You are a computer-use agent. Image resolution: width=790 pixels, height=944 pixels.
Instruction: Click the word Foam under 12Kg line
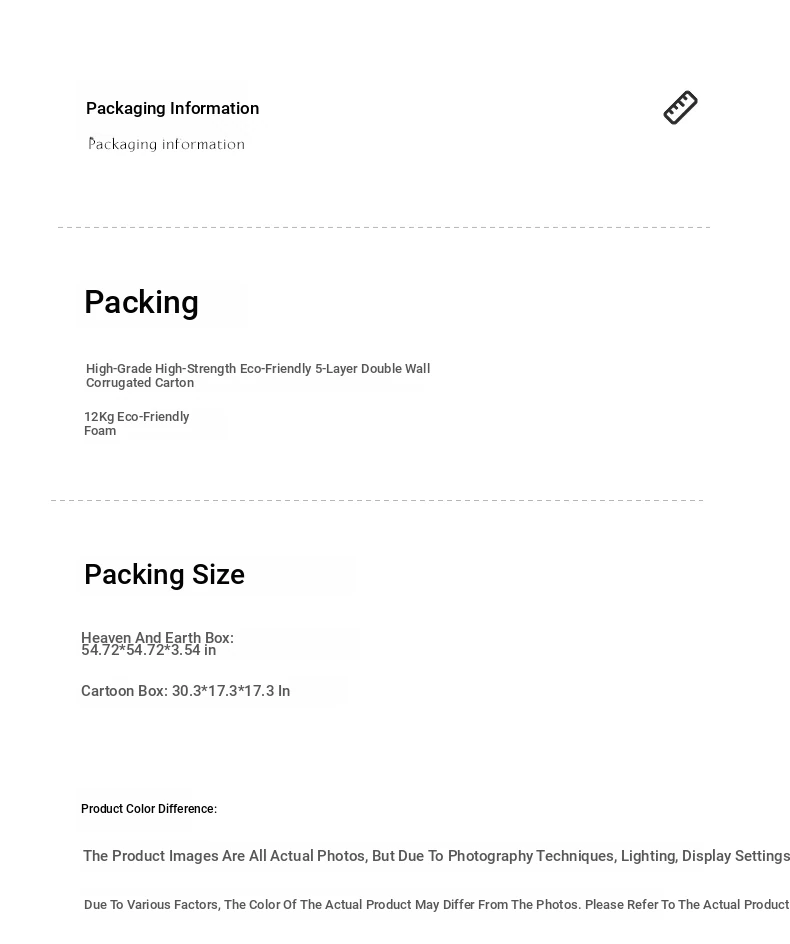[100, 431]
